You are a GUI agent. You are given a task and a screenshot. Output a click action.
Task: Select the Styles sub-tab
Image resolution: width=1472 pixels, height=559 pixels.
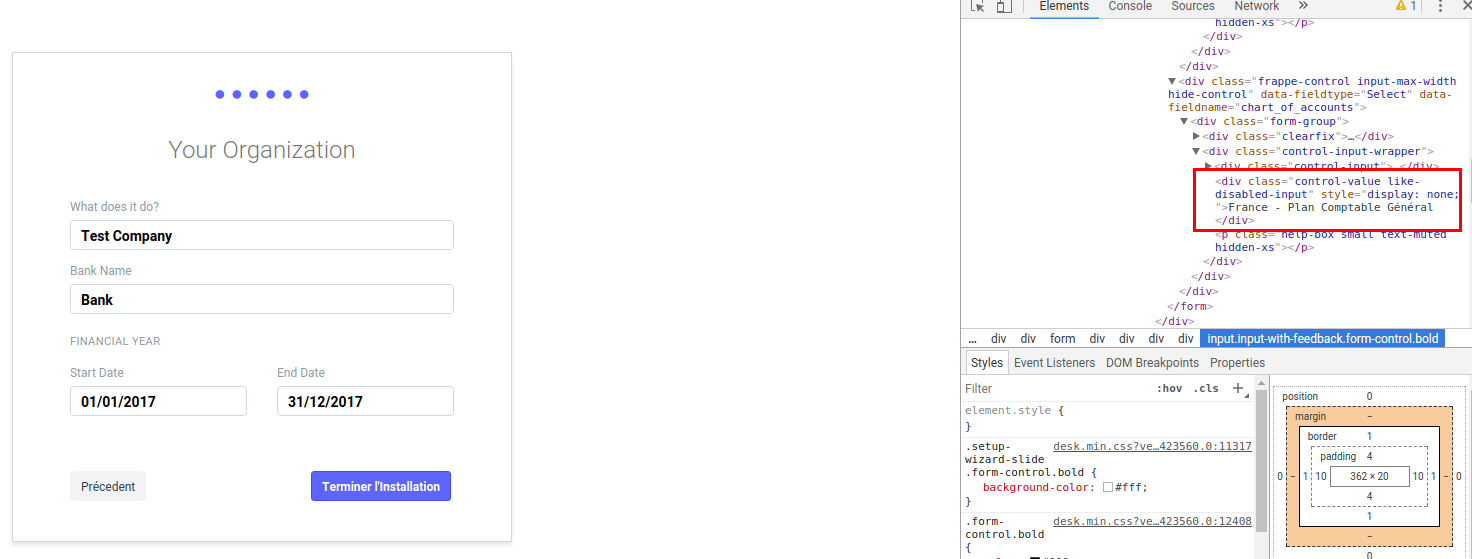pyautogui.click(x=987, y=363)
